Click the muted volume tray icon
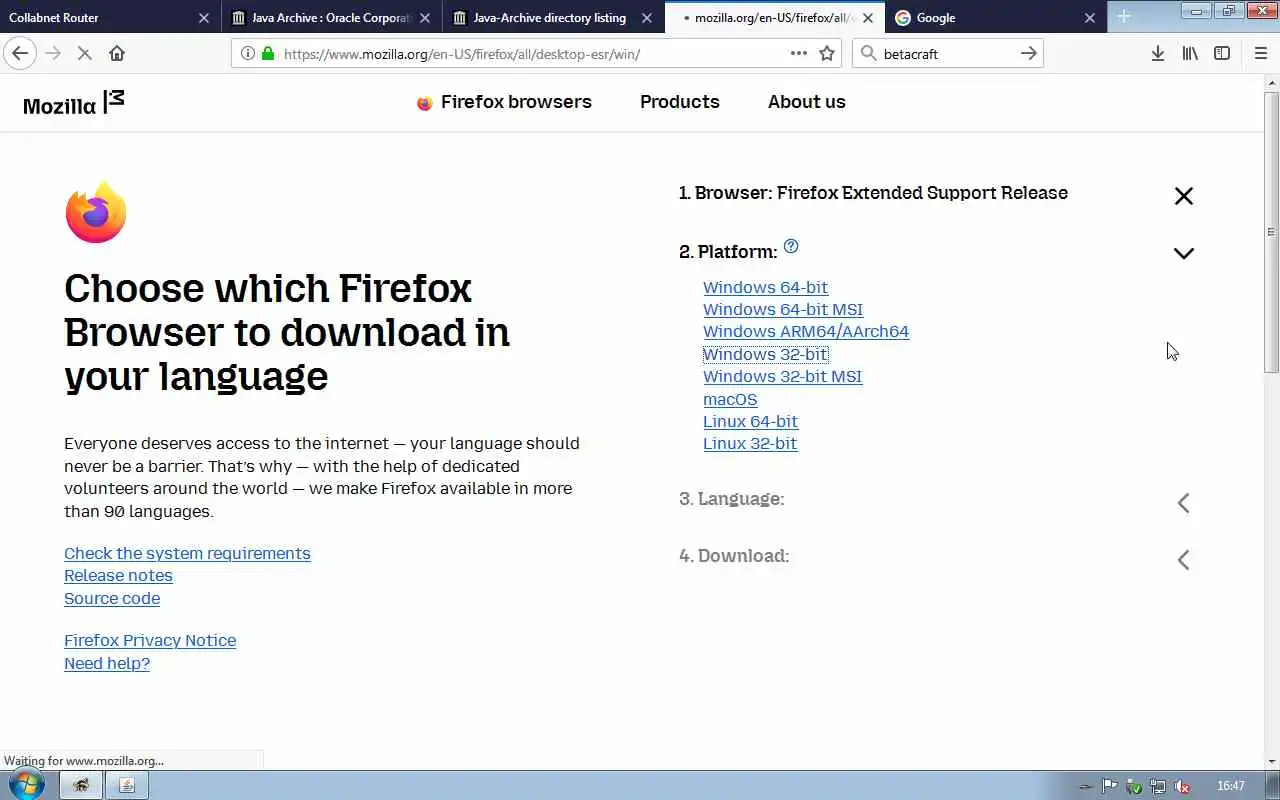 click(1182, 786)
